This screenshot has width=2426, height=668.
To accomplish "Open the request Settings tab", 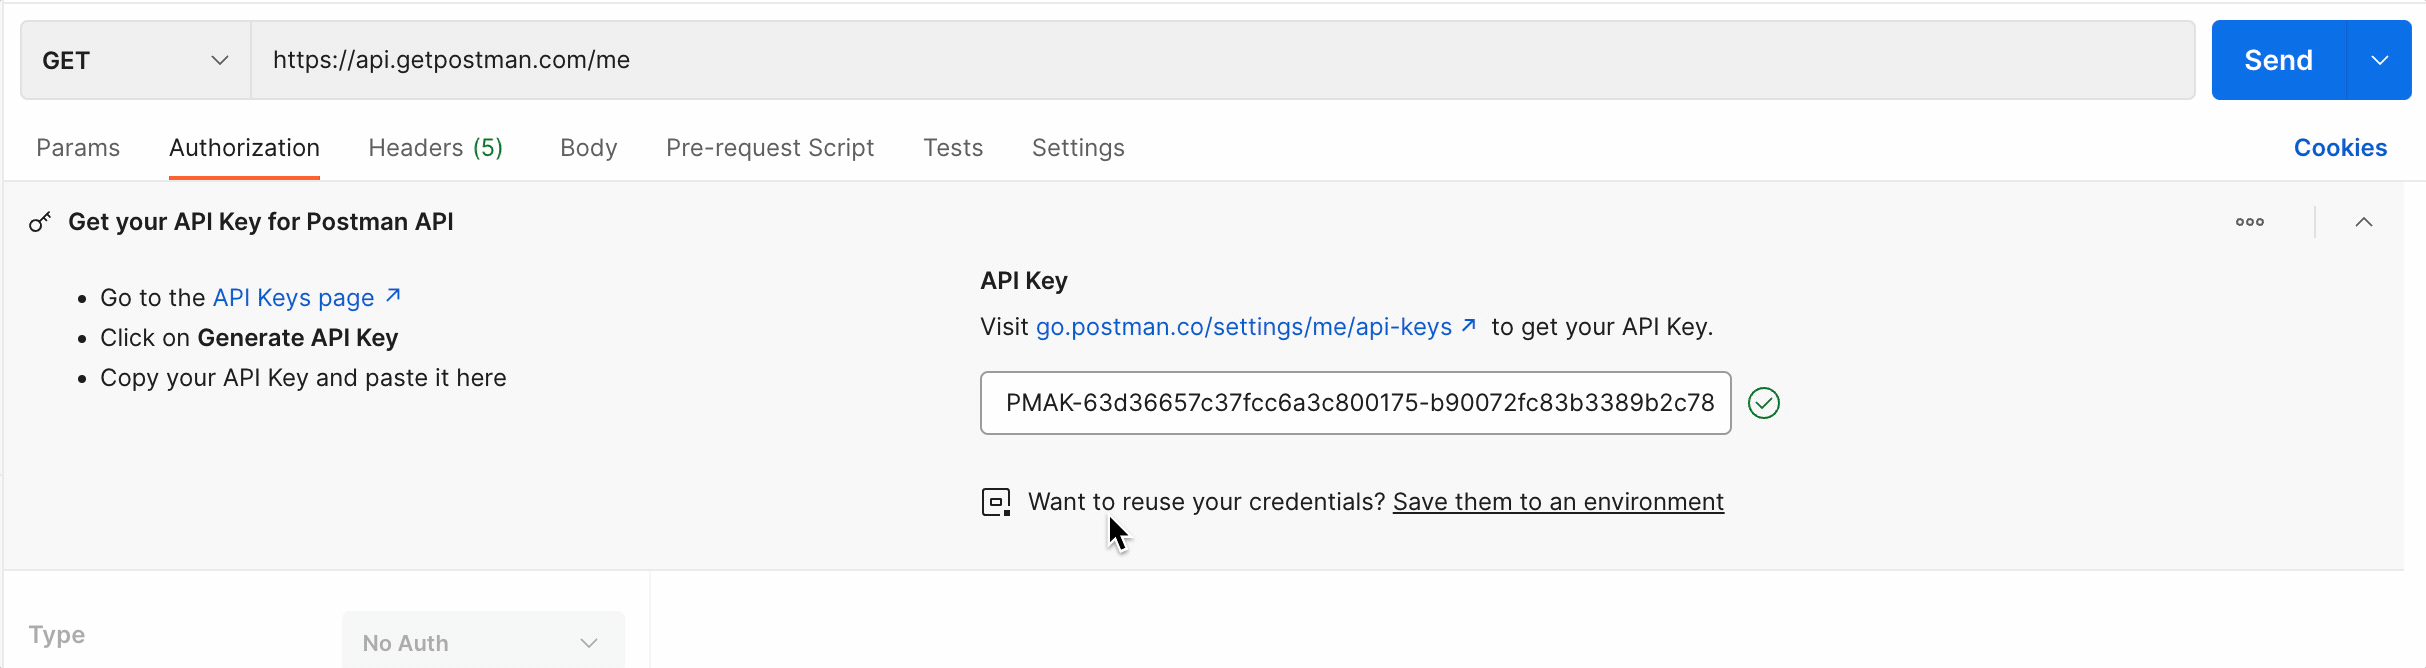I will [1078, 148].
